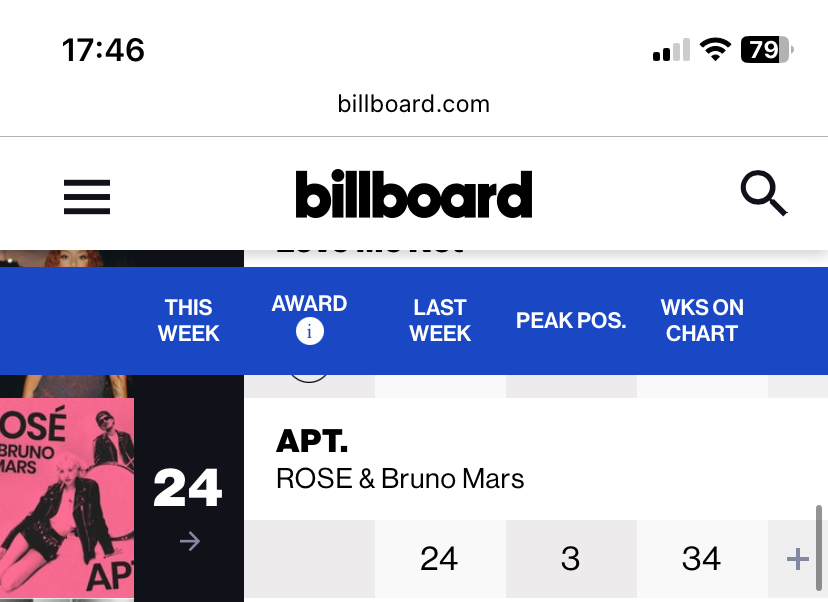Screen dimensions: 828x602
Task: Tap the cellular signal bars
Action: [x=671, y=50]
